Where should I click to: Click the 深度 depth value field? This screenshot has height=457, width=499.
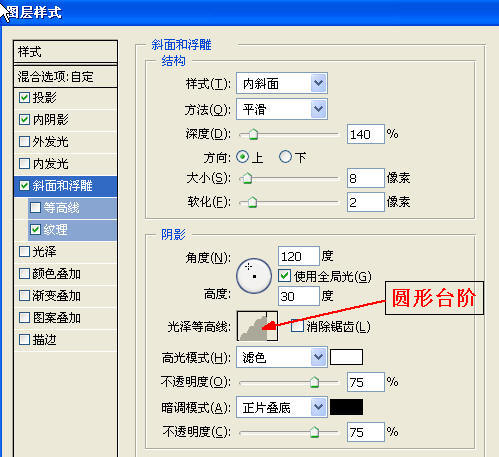pyautogui.click(x=366, y=134)
